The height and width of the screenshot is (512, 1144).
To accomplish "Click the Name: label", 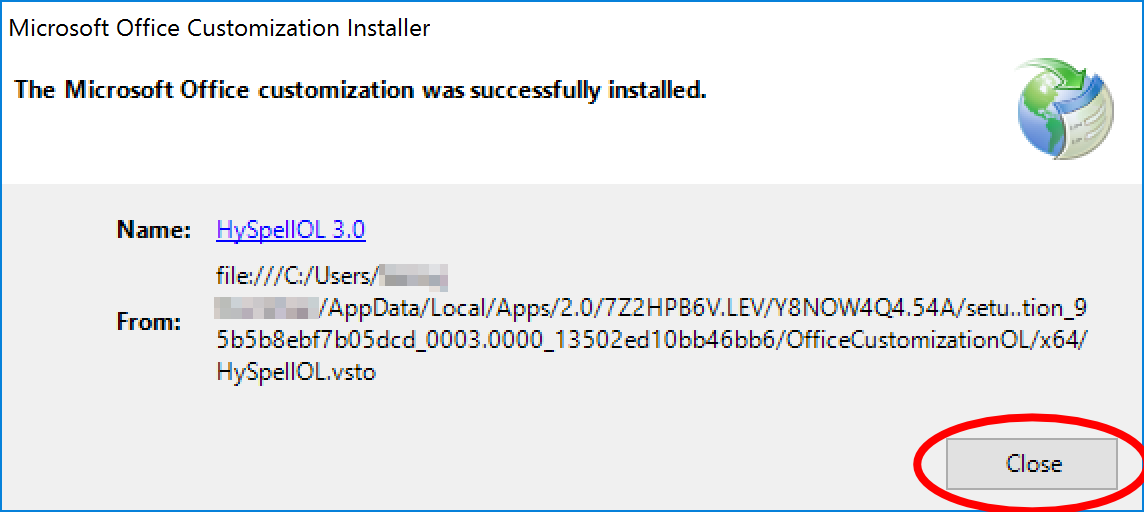I will click(154, 230).
